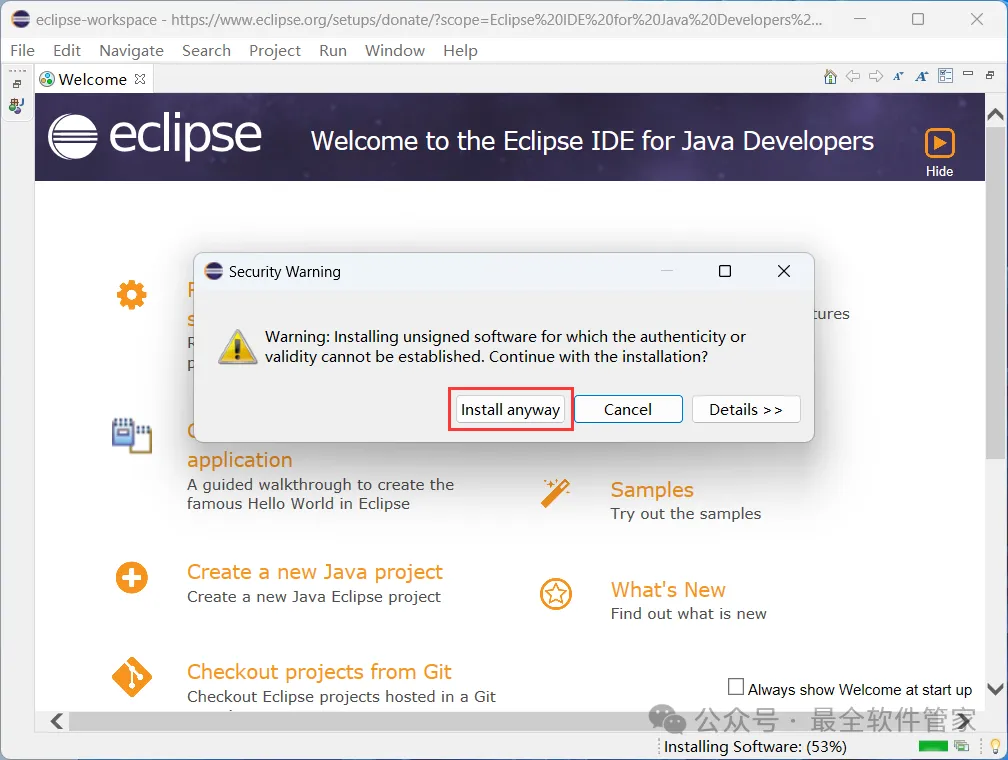Click the Eclipse icon in main title bar
Image resolution: width=1008 pixels, height=760 pixels.
point(21,19)
